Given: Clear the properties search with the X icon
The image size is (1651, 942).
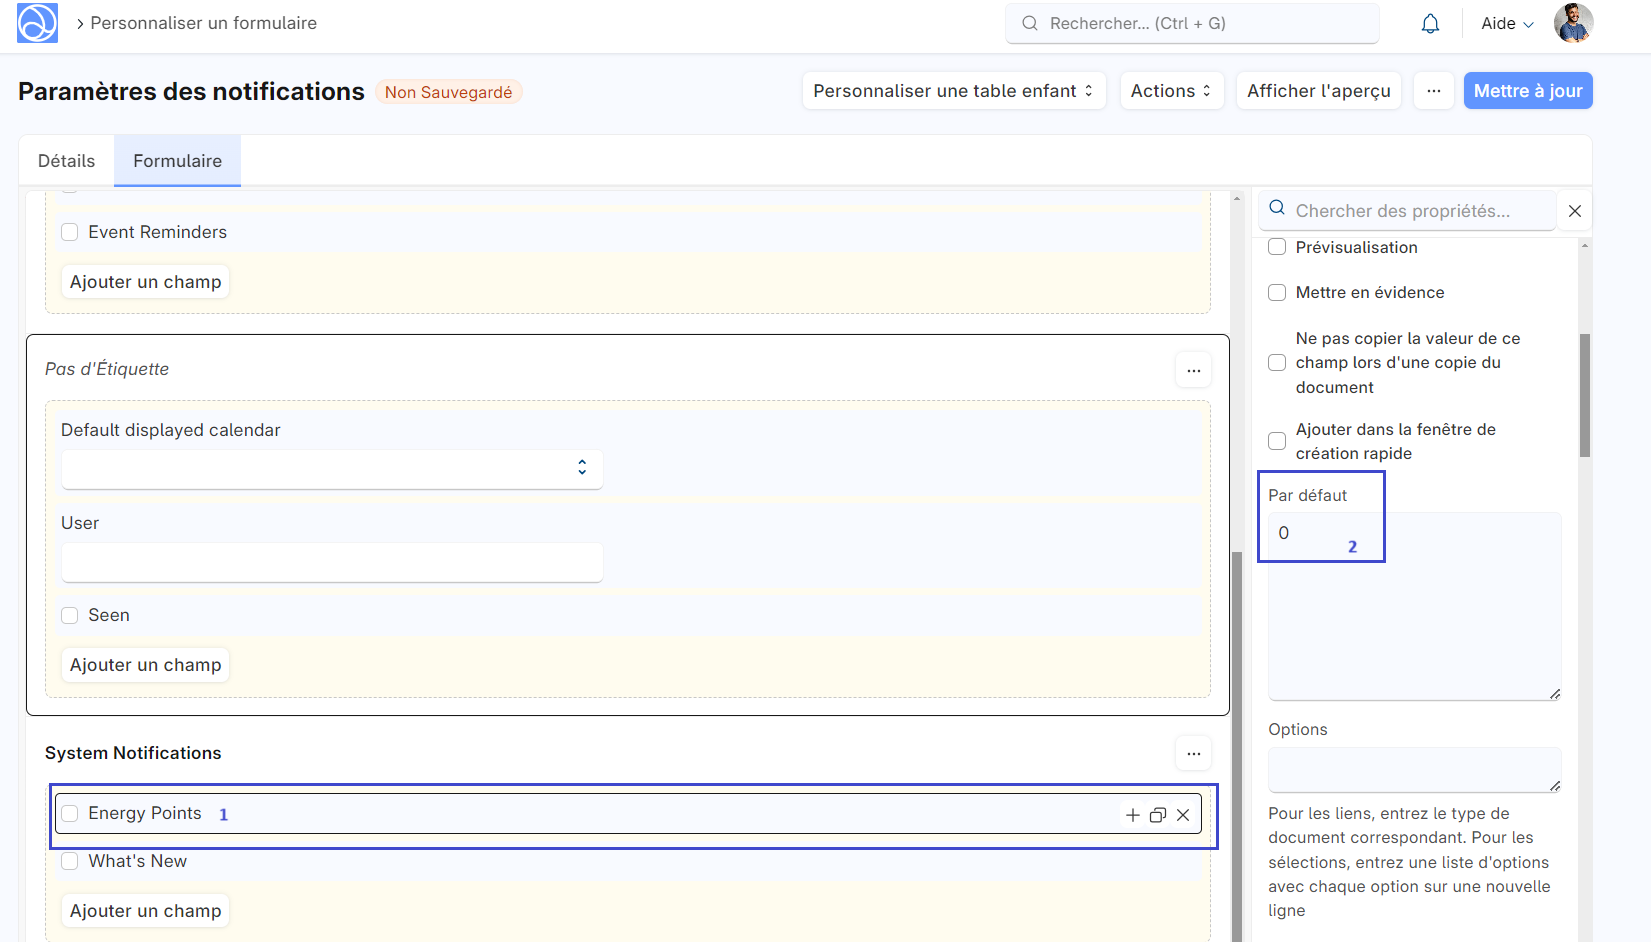Looking at the screenshot, I should click(x=1575, y=210).
